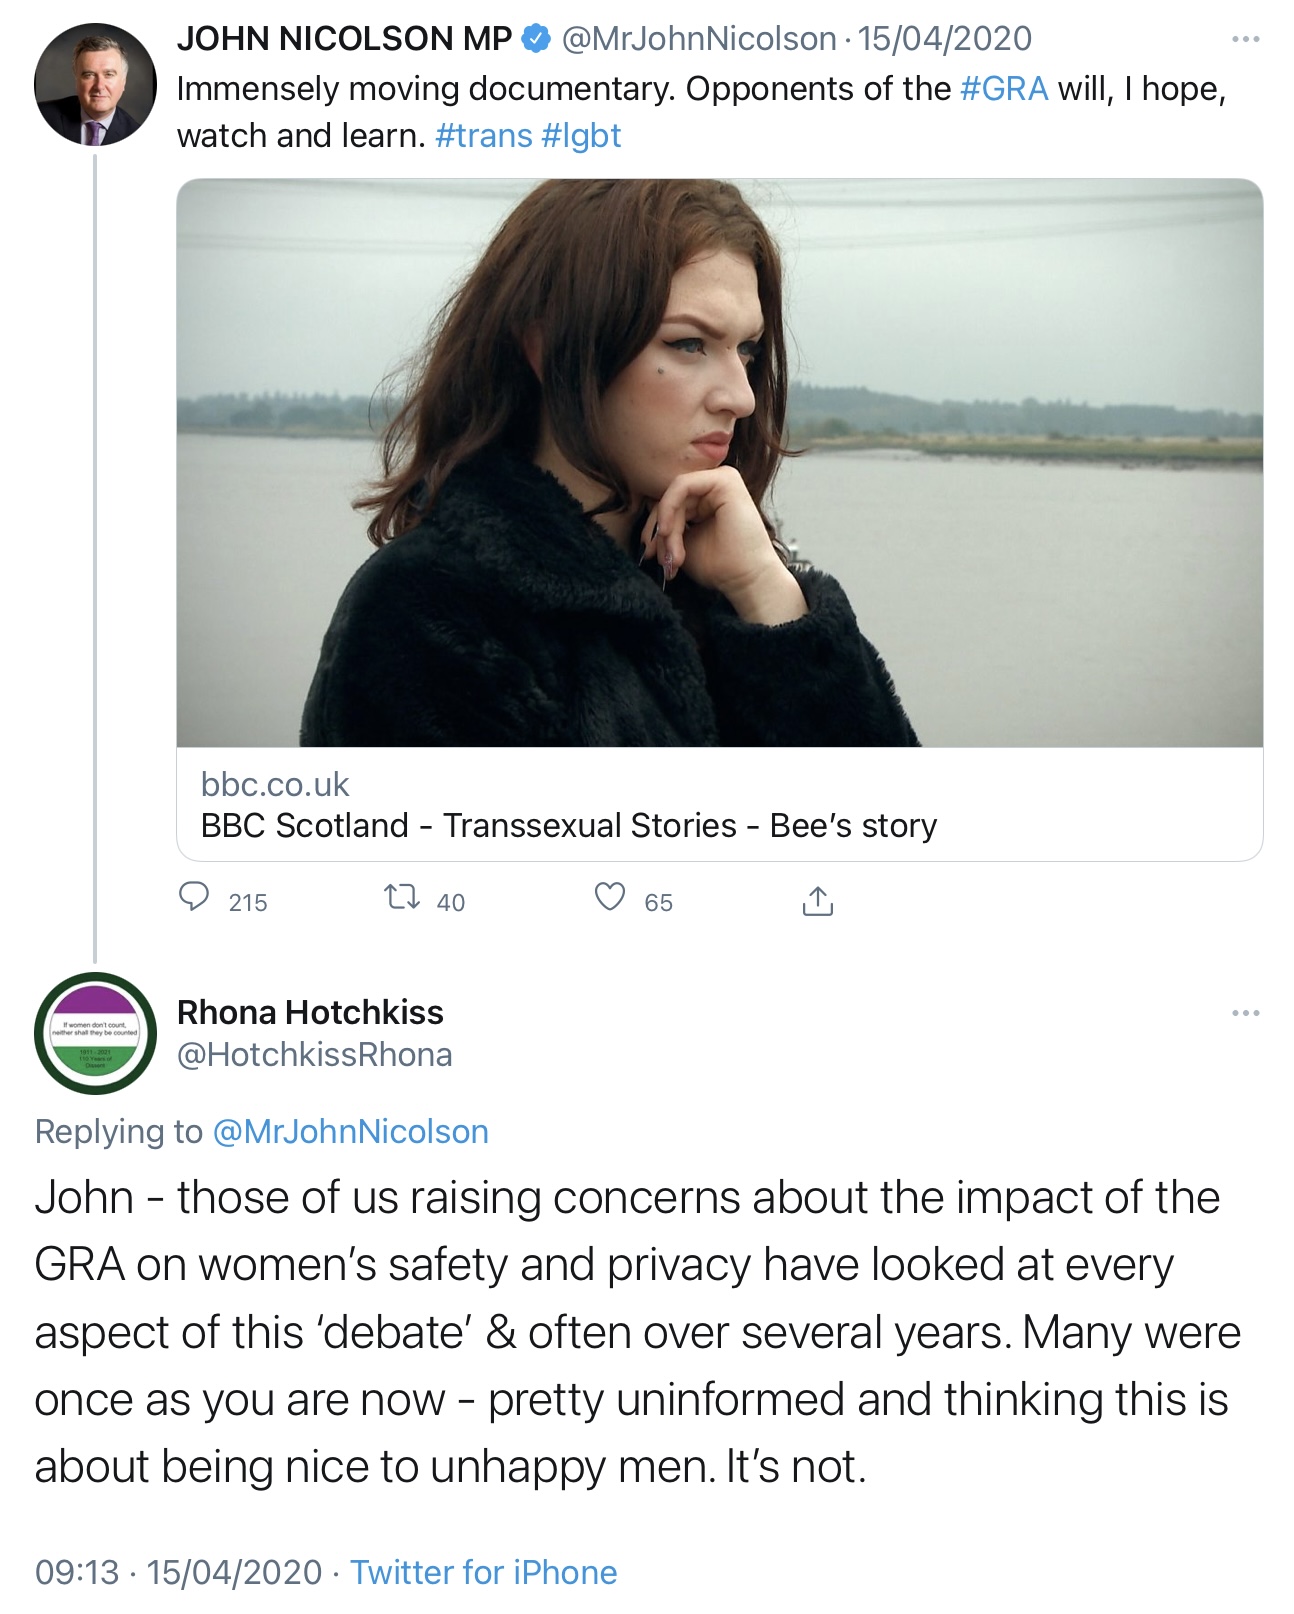Retweet John Nicolson's tweet

click(x=402, y=897)
